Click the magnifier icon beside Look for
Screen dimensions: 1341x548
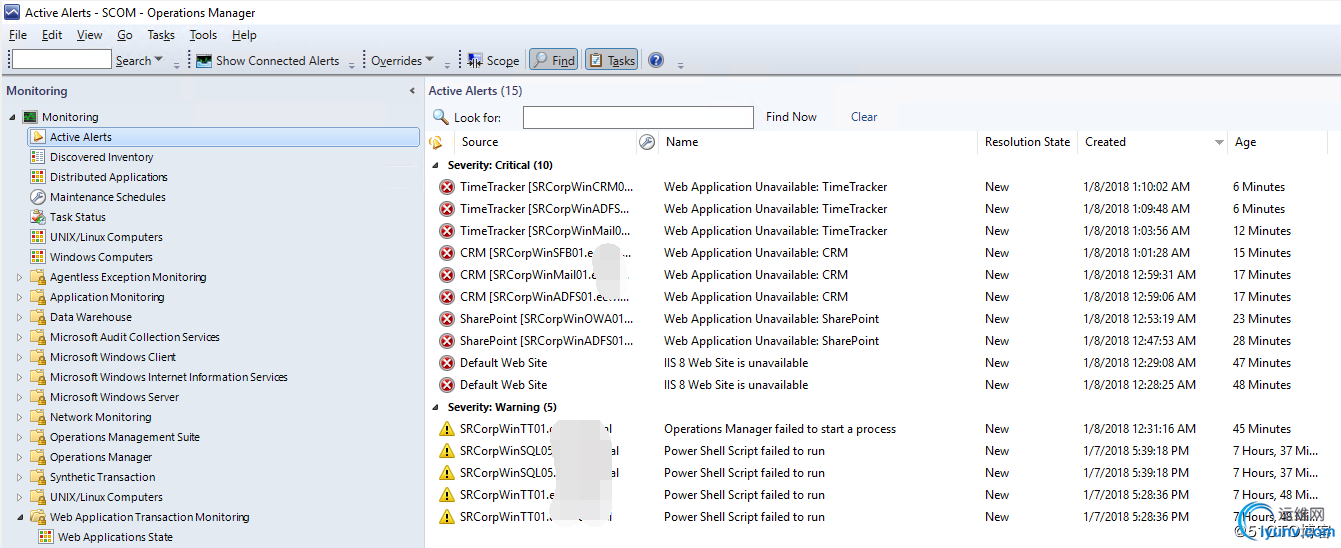point(440,117)
